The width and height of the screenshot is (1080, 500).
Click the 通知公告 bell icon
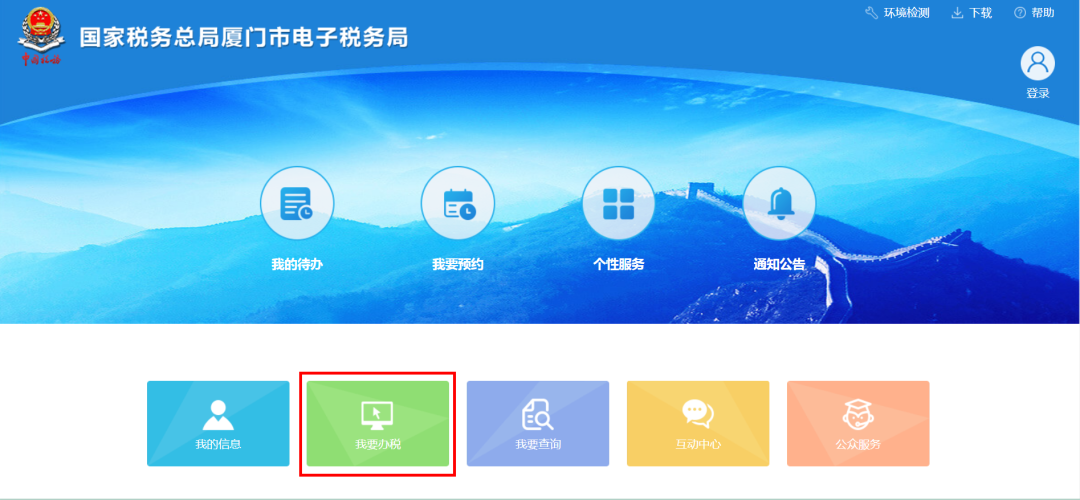coord(780,203)
